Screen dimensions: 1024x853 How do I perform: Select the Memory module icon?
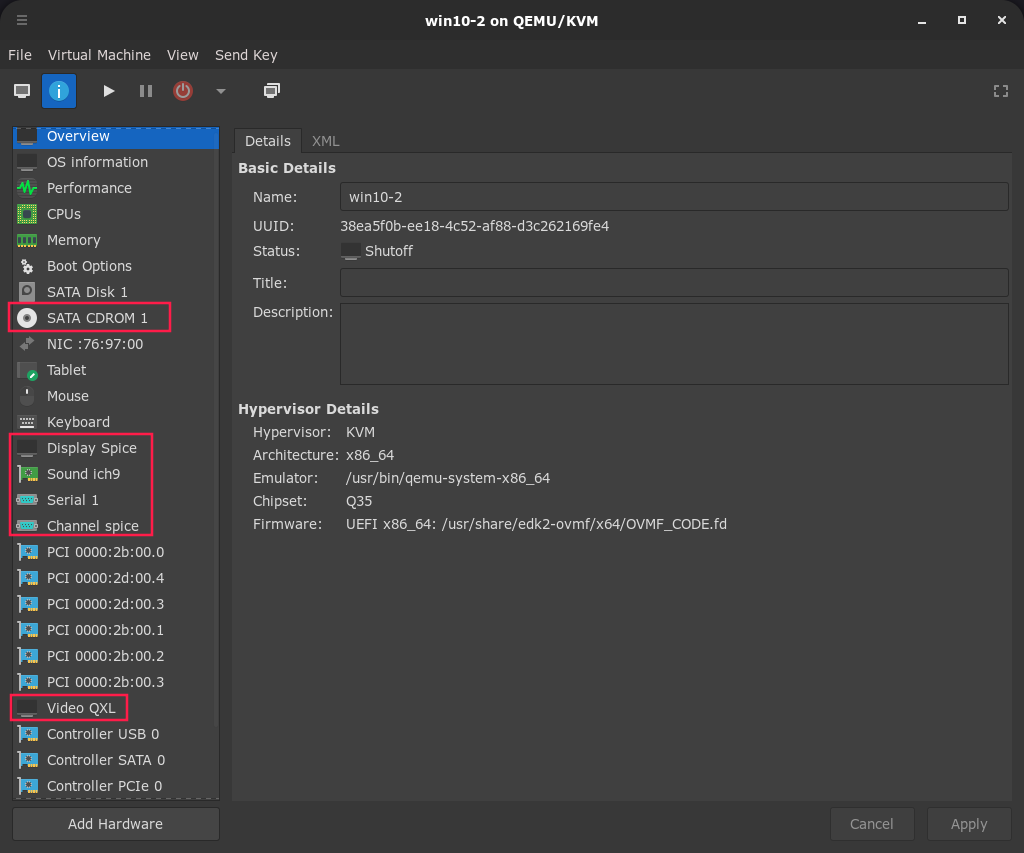tap(27, 240)
